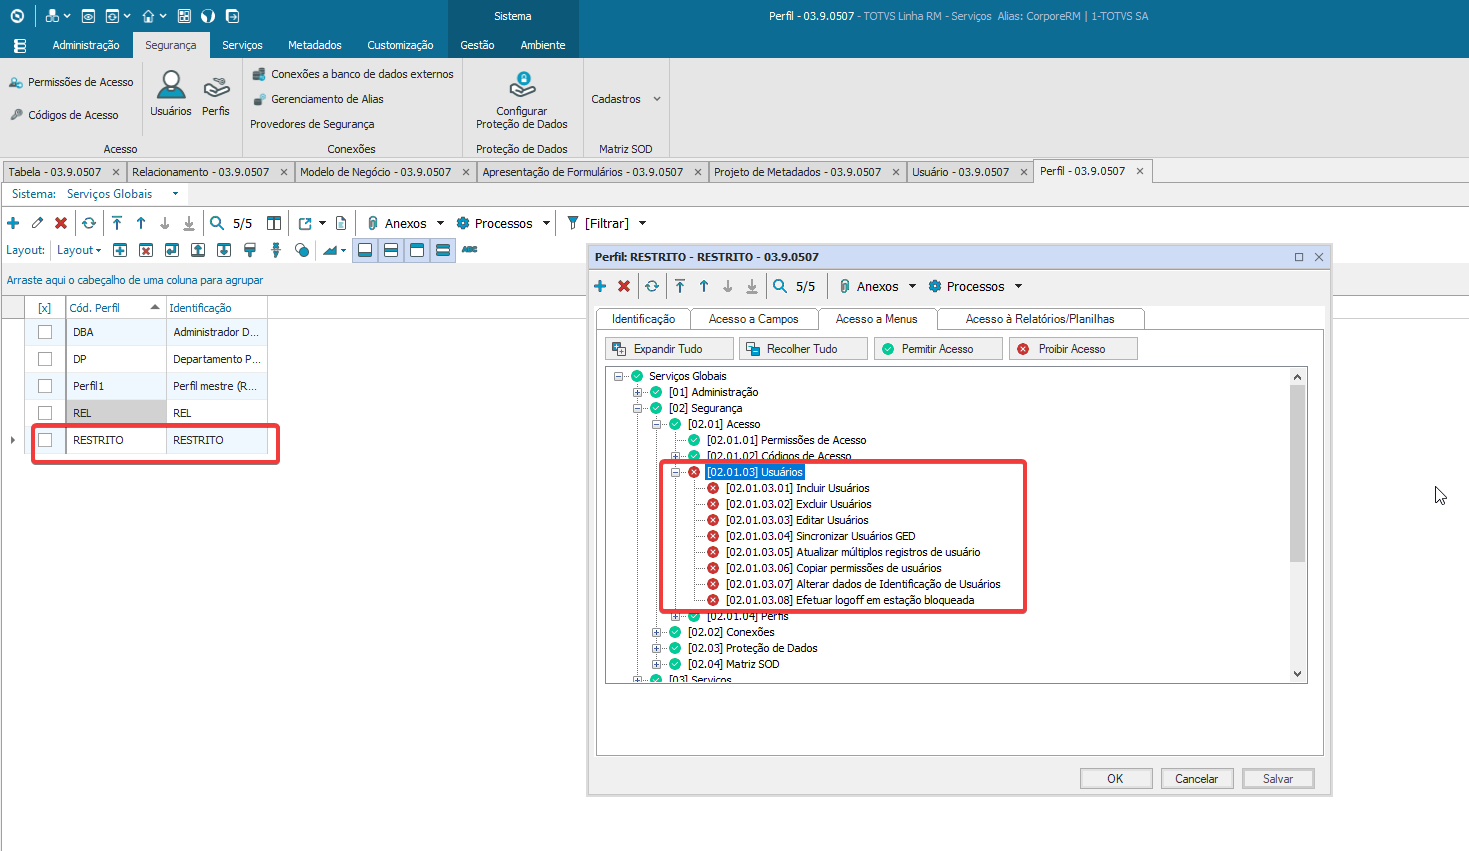Click the main toolbar columns layout icon
Viewport: 1469px width, 851px height.
click(x=274, y=223)
